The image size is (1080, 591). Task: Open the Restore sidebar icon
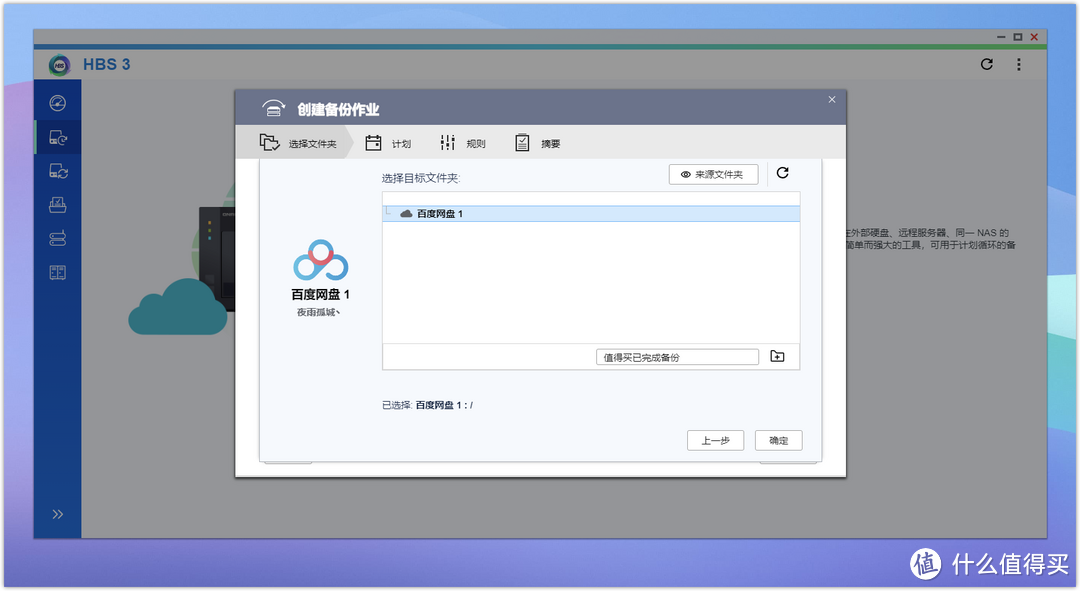click(x=58, y=205)
